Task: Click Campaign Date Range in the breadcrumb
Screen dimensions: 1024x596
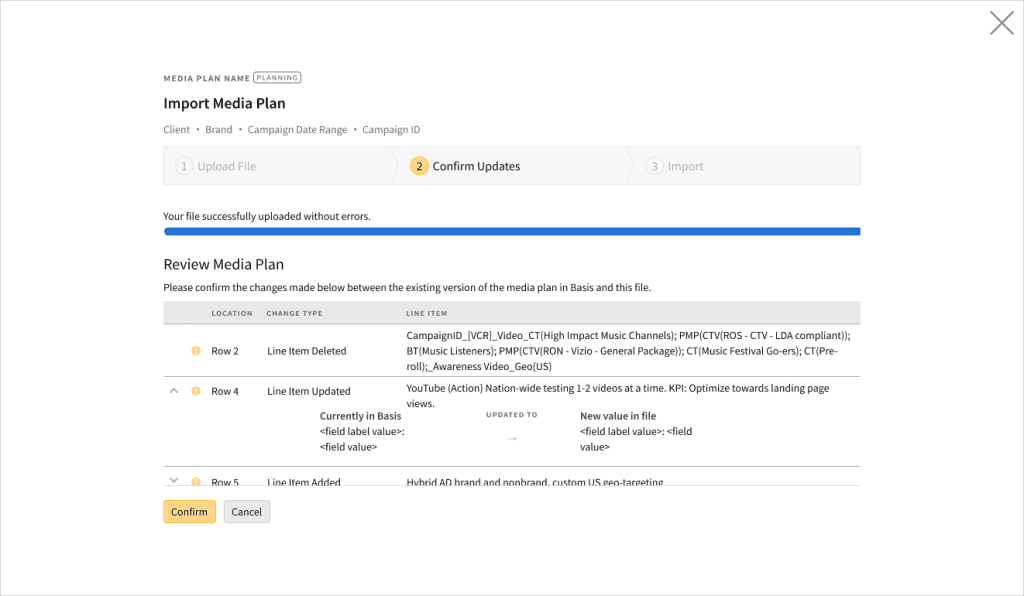Action: [x=297, y=130]
